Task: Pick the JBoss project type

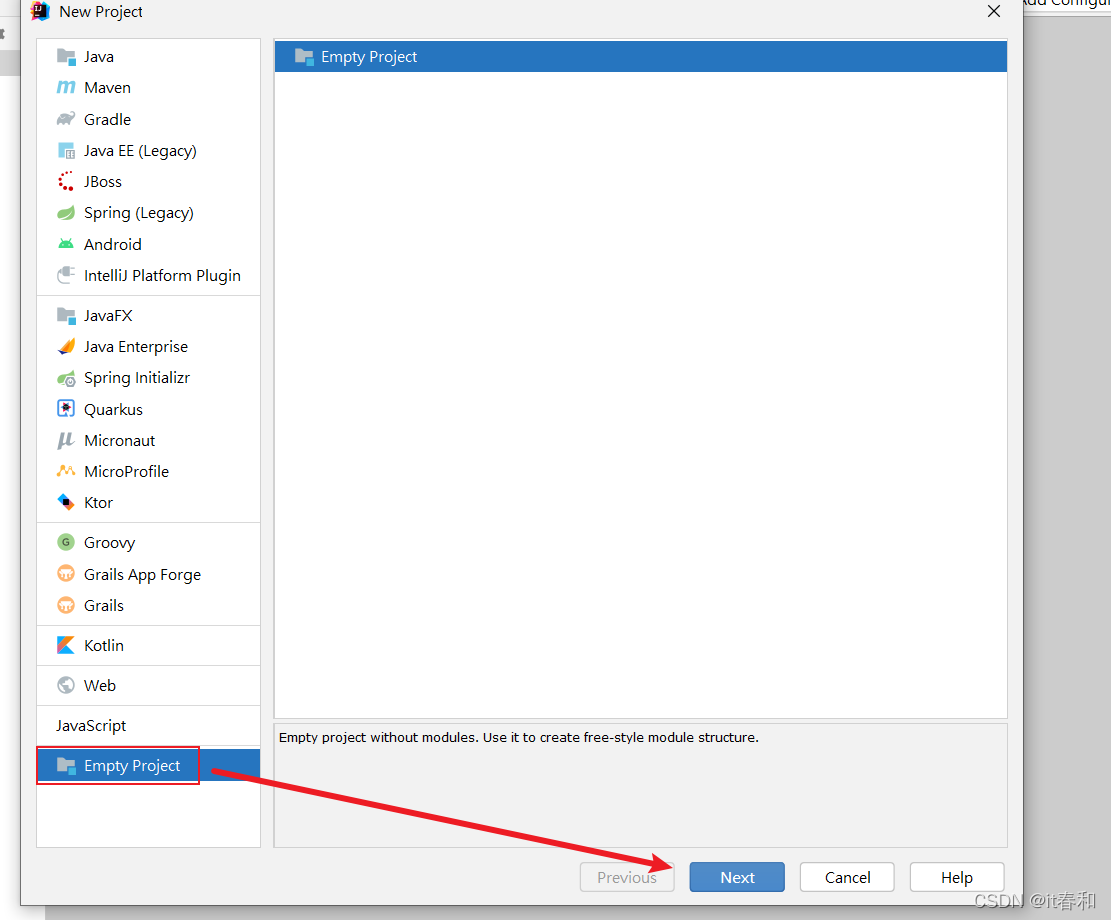Action: coord(148,181)
